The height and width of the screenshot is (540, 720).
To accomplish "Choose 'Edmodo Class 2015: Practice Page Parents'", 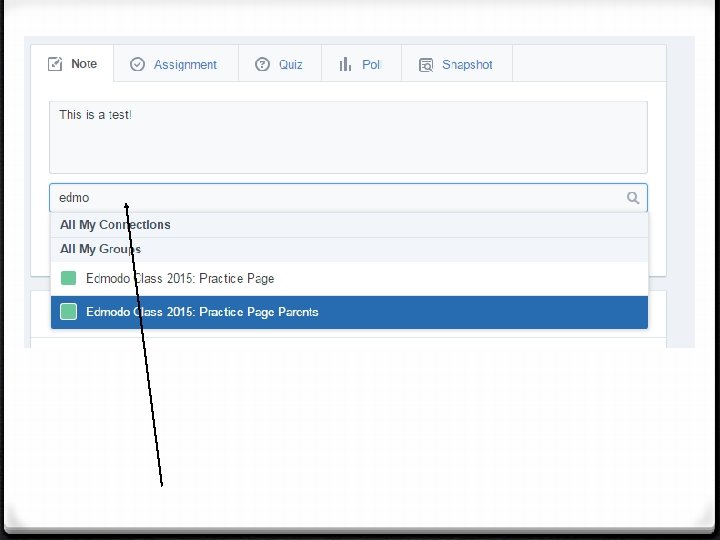I will coord(349,312).
